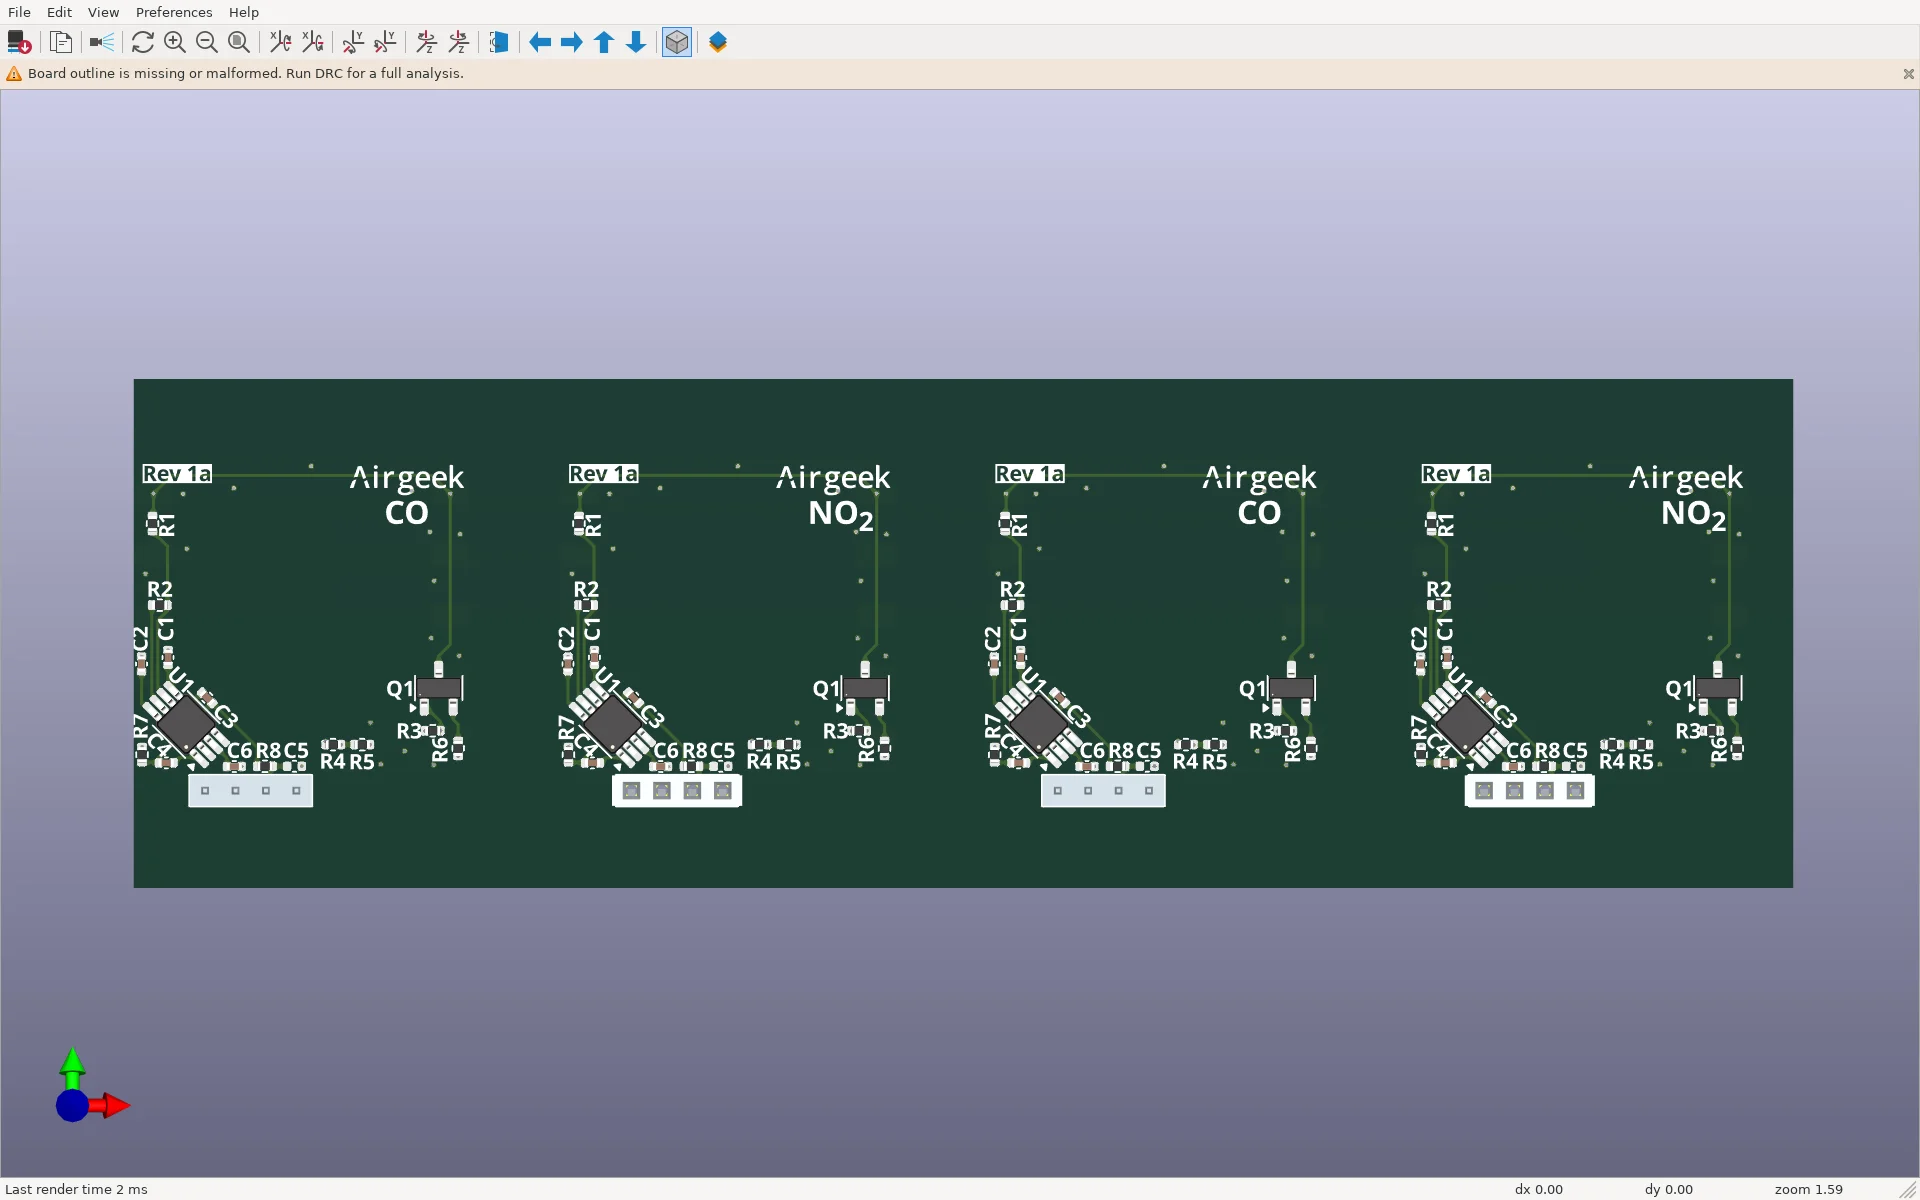Rotate X counterclockwise

(313, 42)
